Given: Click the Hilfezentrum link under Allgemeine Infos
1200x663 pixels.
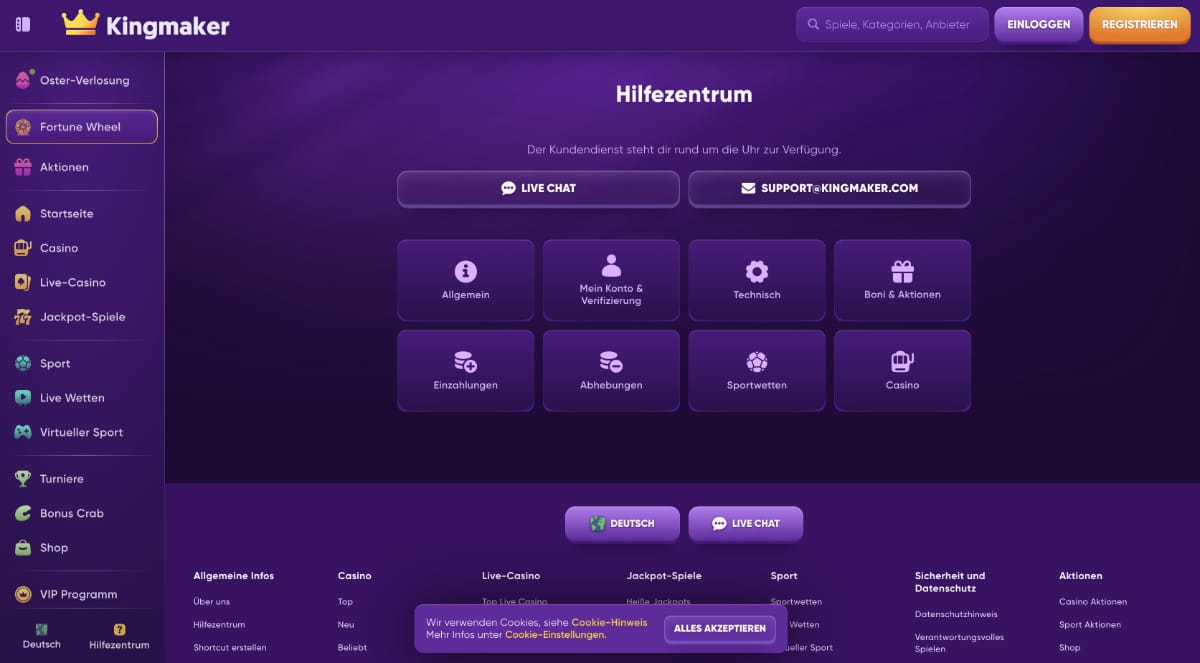Looking at the screenshot, I should (219, 625).
